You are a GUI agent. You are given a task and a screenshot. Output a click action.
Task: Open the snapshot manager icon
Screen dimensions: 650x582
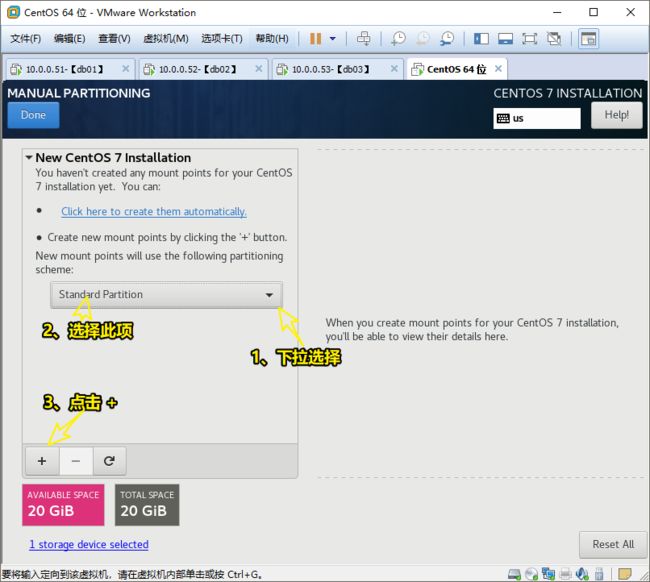447,39
